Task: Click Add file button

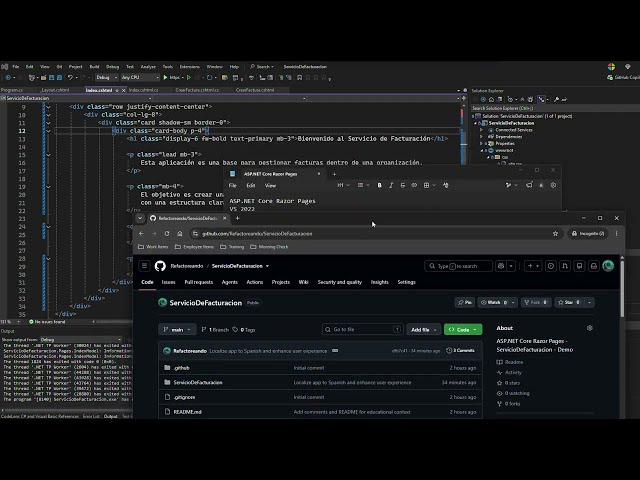Action: [x=424, y=329]
